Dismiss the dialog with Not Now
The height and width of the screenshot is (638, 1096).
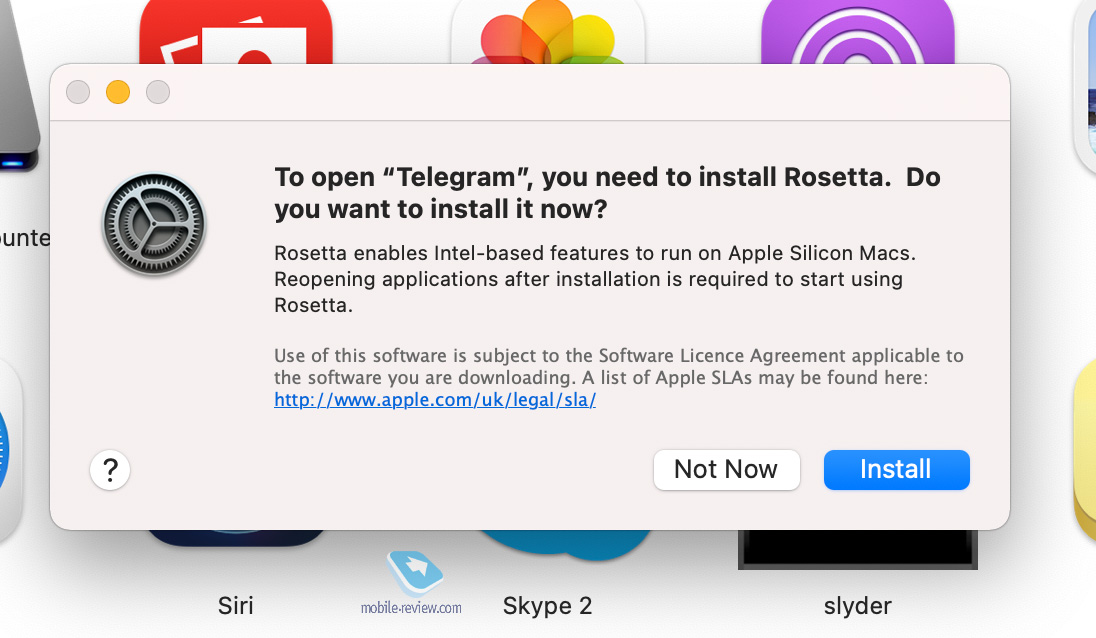[x=726, y=470]
